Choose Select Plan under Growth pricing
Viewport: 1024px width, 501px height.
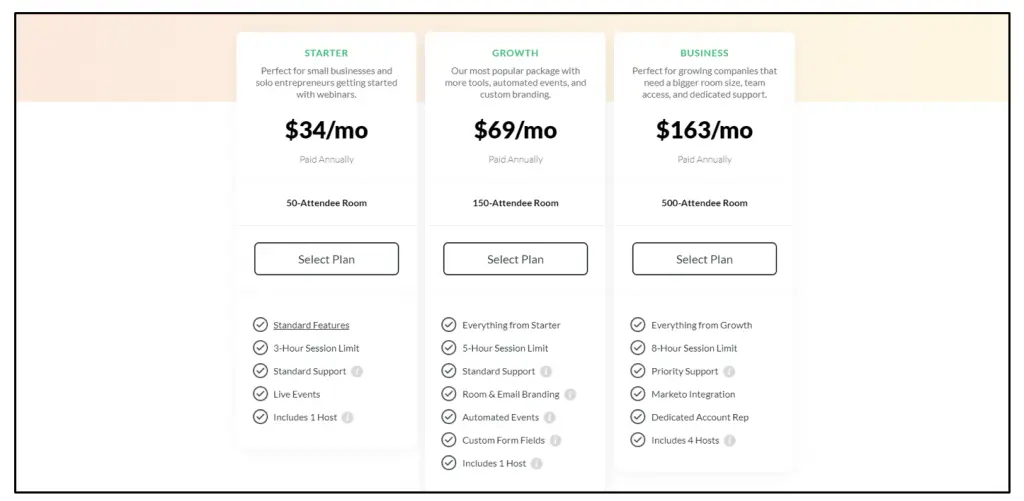515,259
